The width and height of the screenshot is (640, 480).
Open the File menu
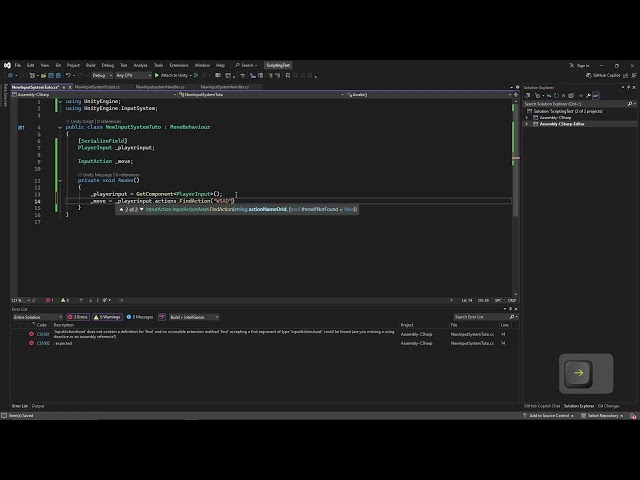[18, 65]
